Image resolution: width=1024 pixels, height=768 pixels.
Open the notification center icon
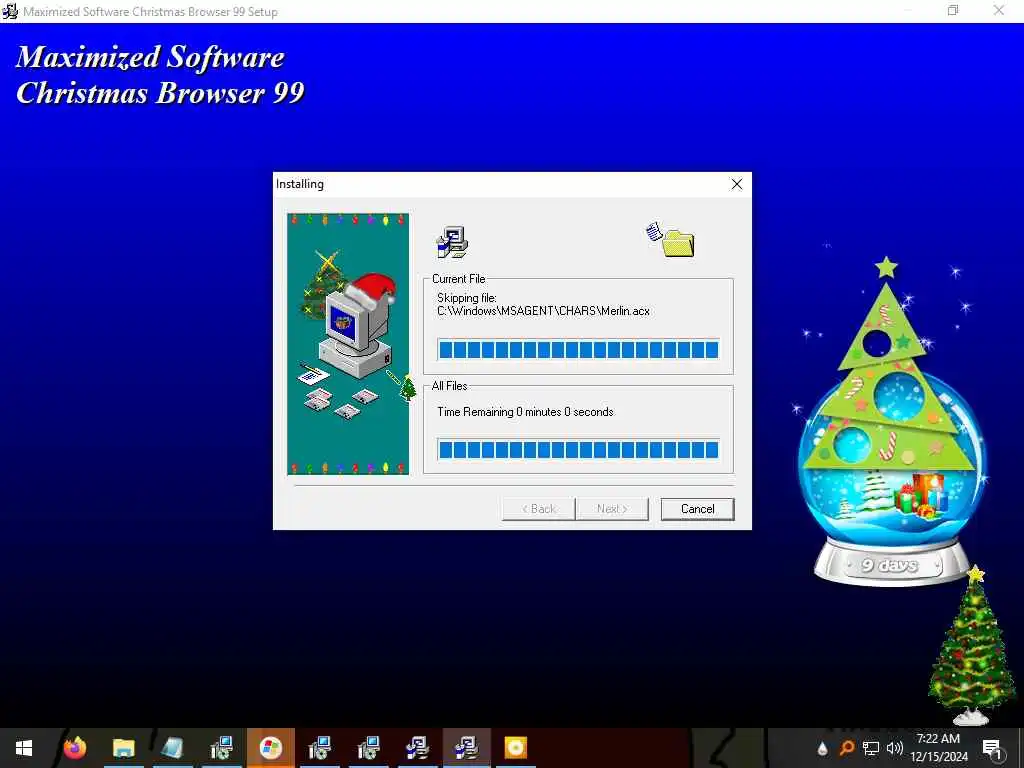click(992, 748)
